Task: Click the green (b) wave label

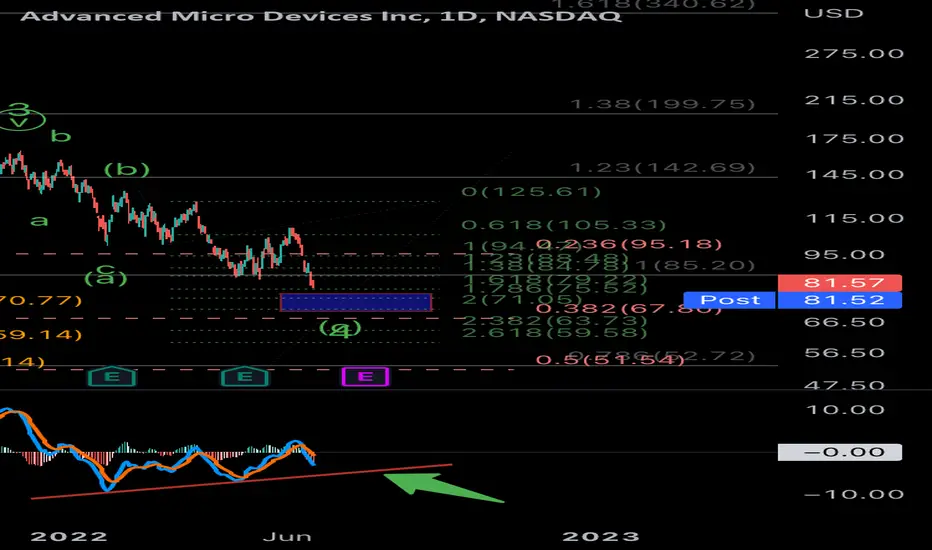Action: [x=127, y=170]
